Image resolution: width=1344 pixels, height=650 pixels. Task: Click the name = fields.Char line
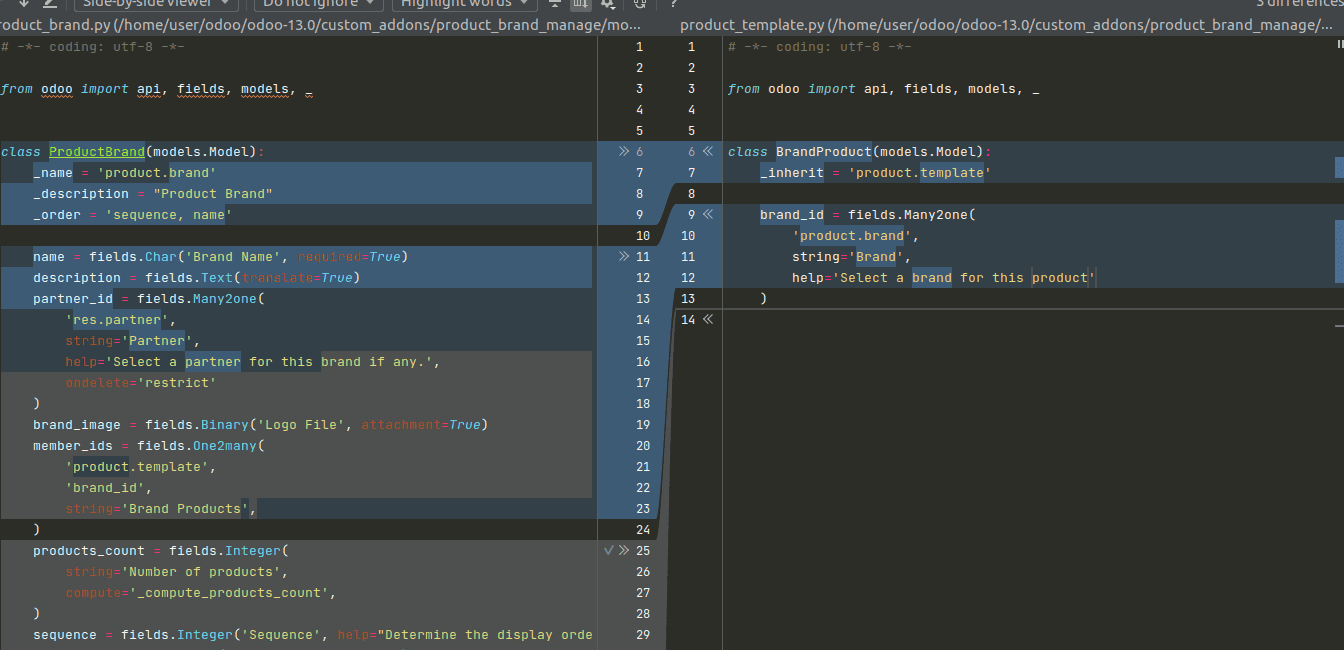point(221,257)
